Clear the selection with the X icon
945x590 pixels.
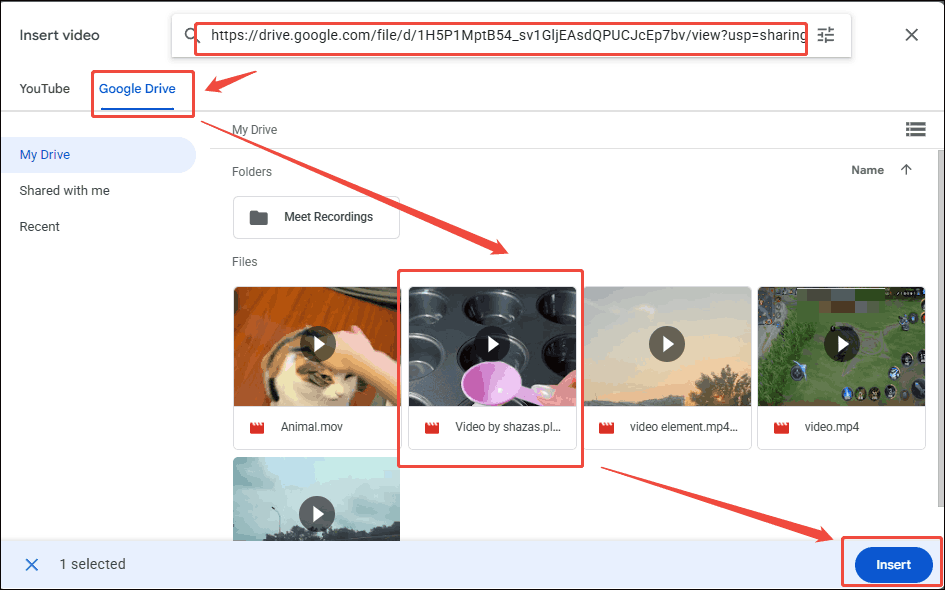pyautogui.click(x=32, y=565)
